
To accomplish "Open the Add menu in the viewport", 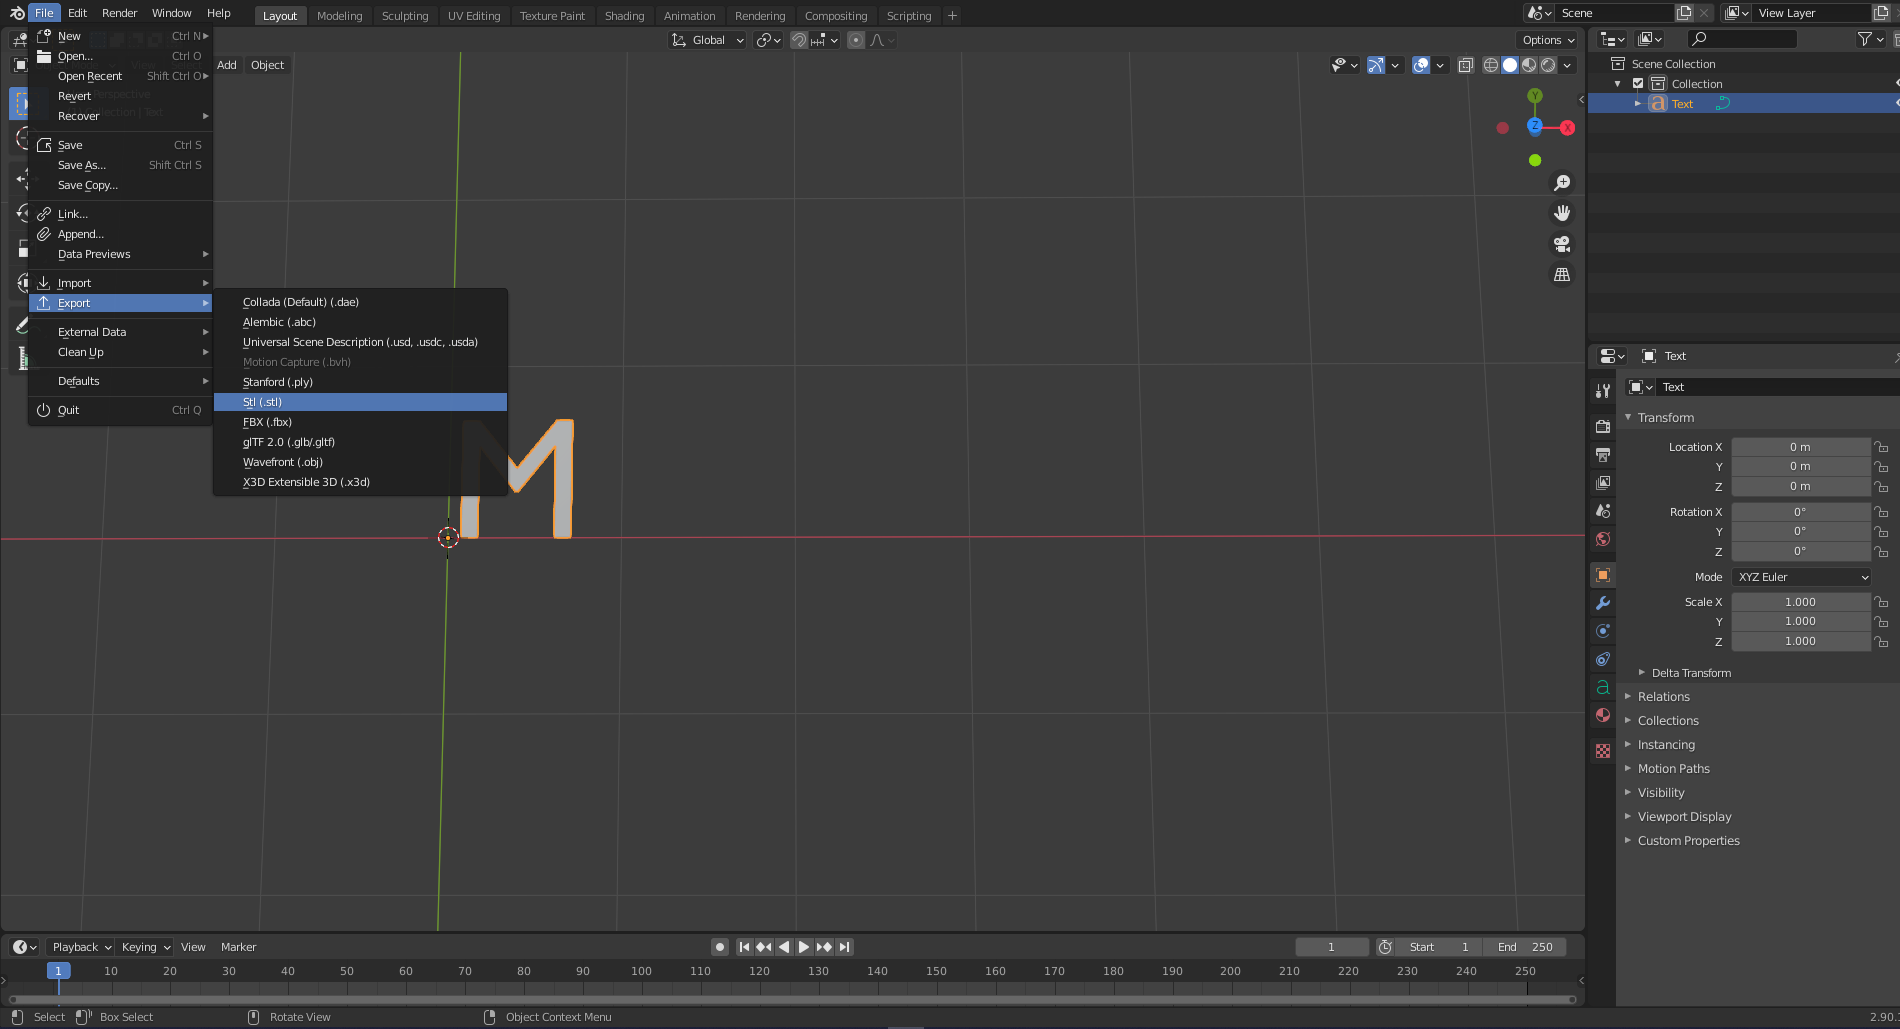I will 227,64.
